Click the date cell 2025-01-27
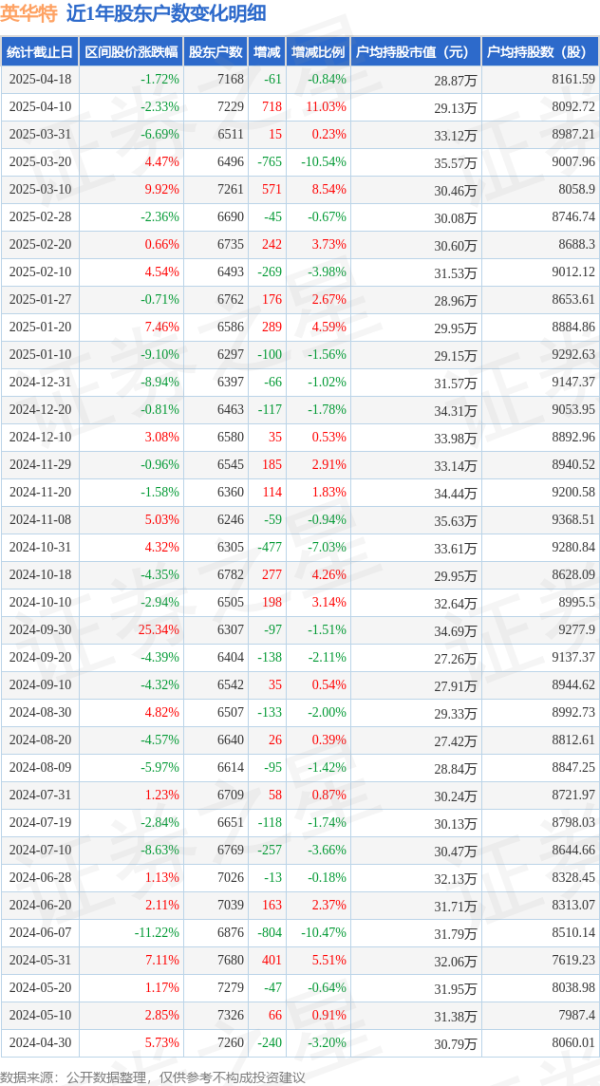 [x=41, y=300]
